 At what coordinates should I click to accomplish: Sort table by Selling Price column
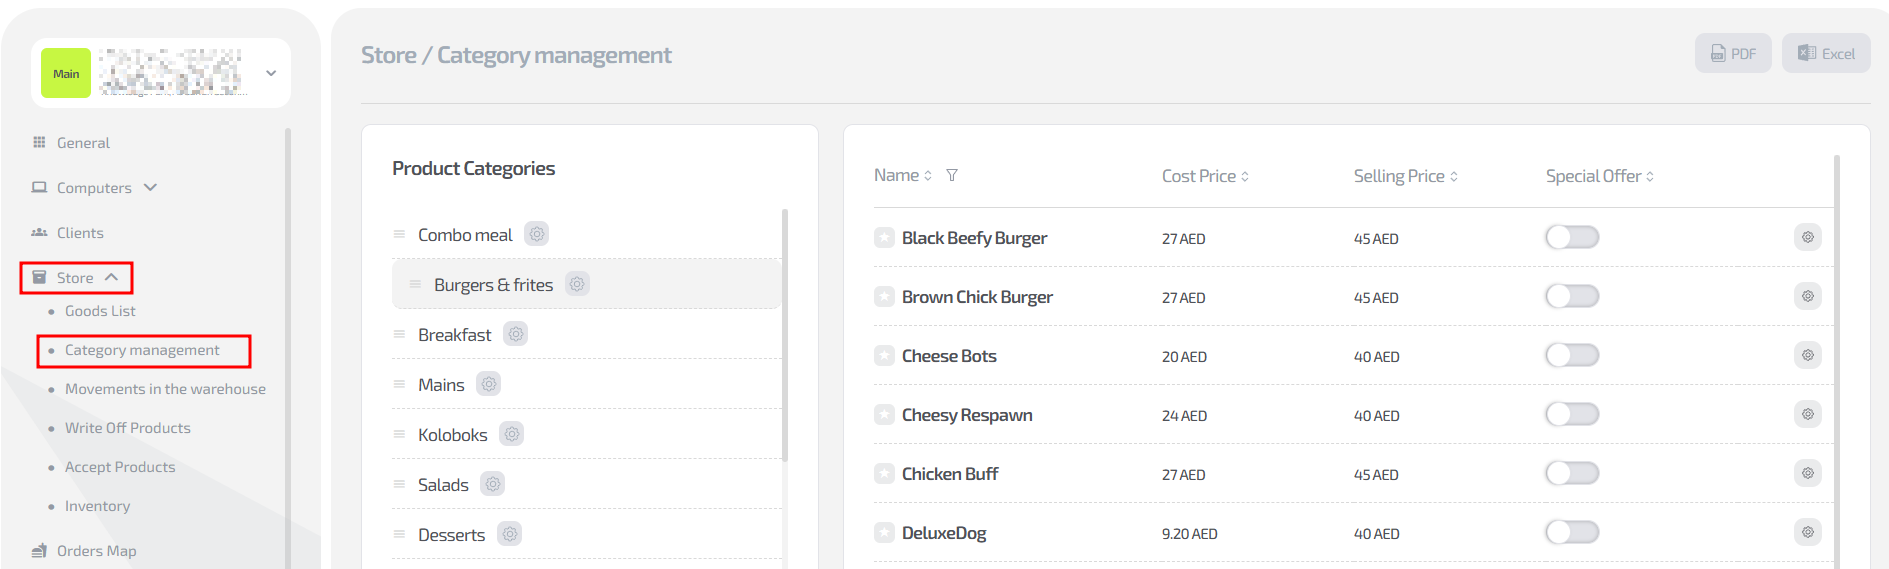point(1405,176)
